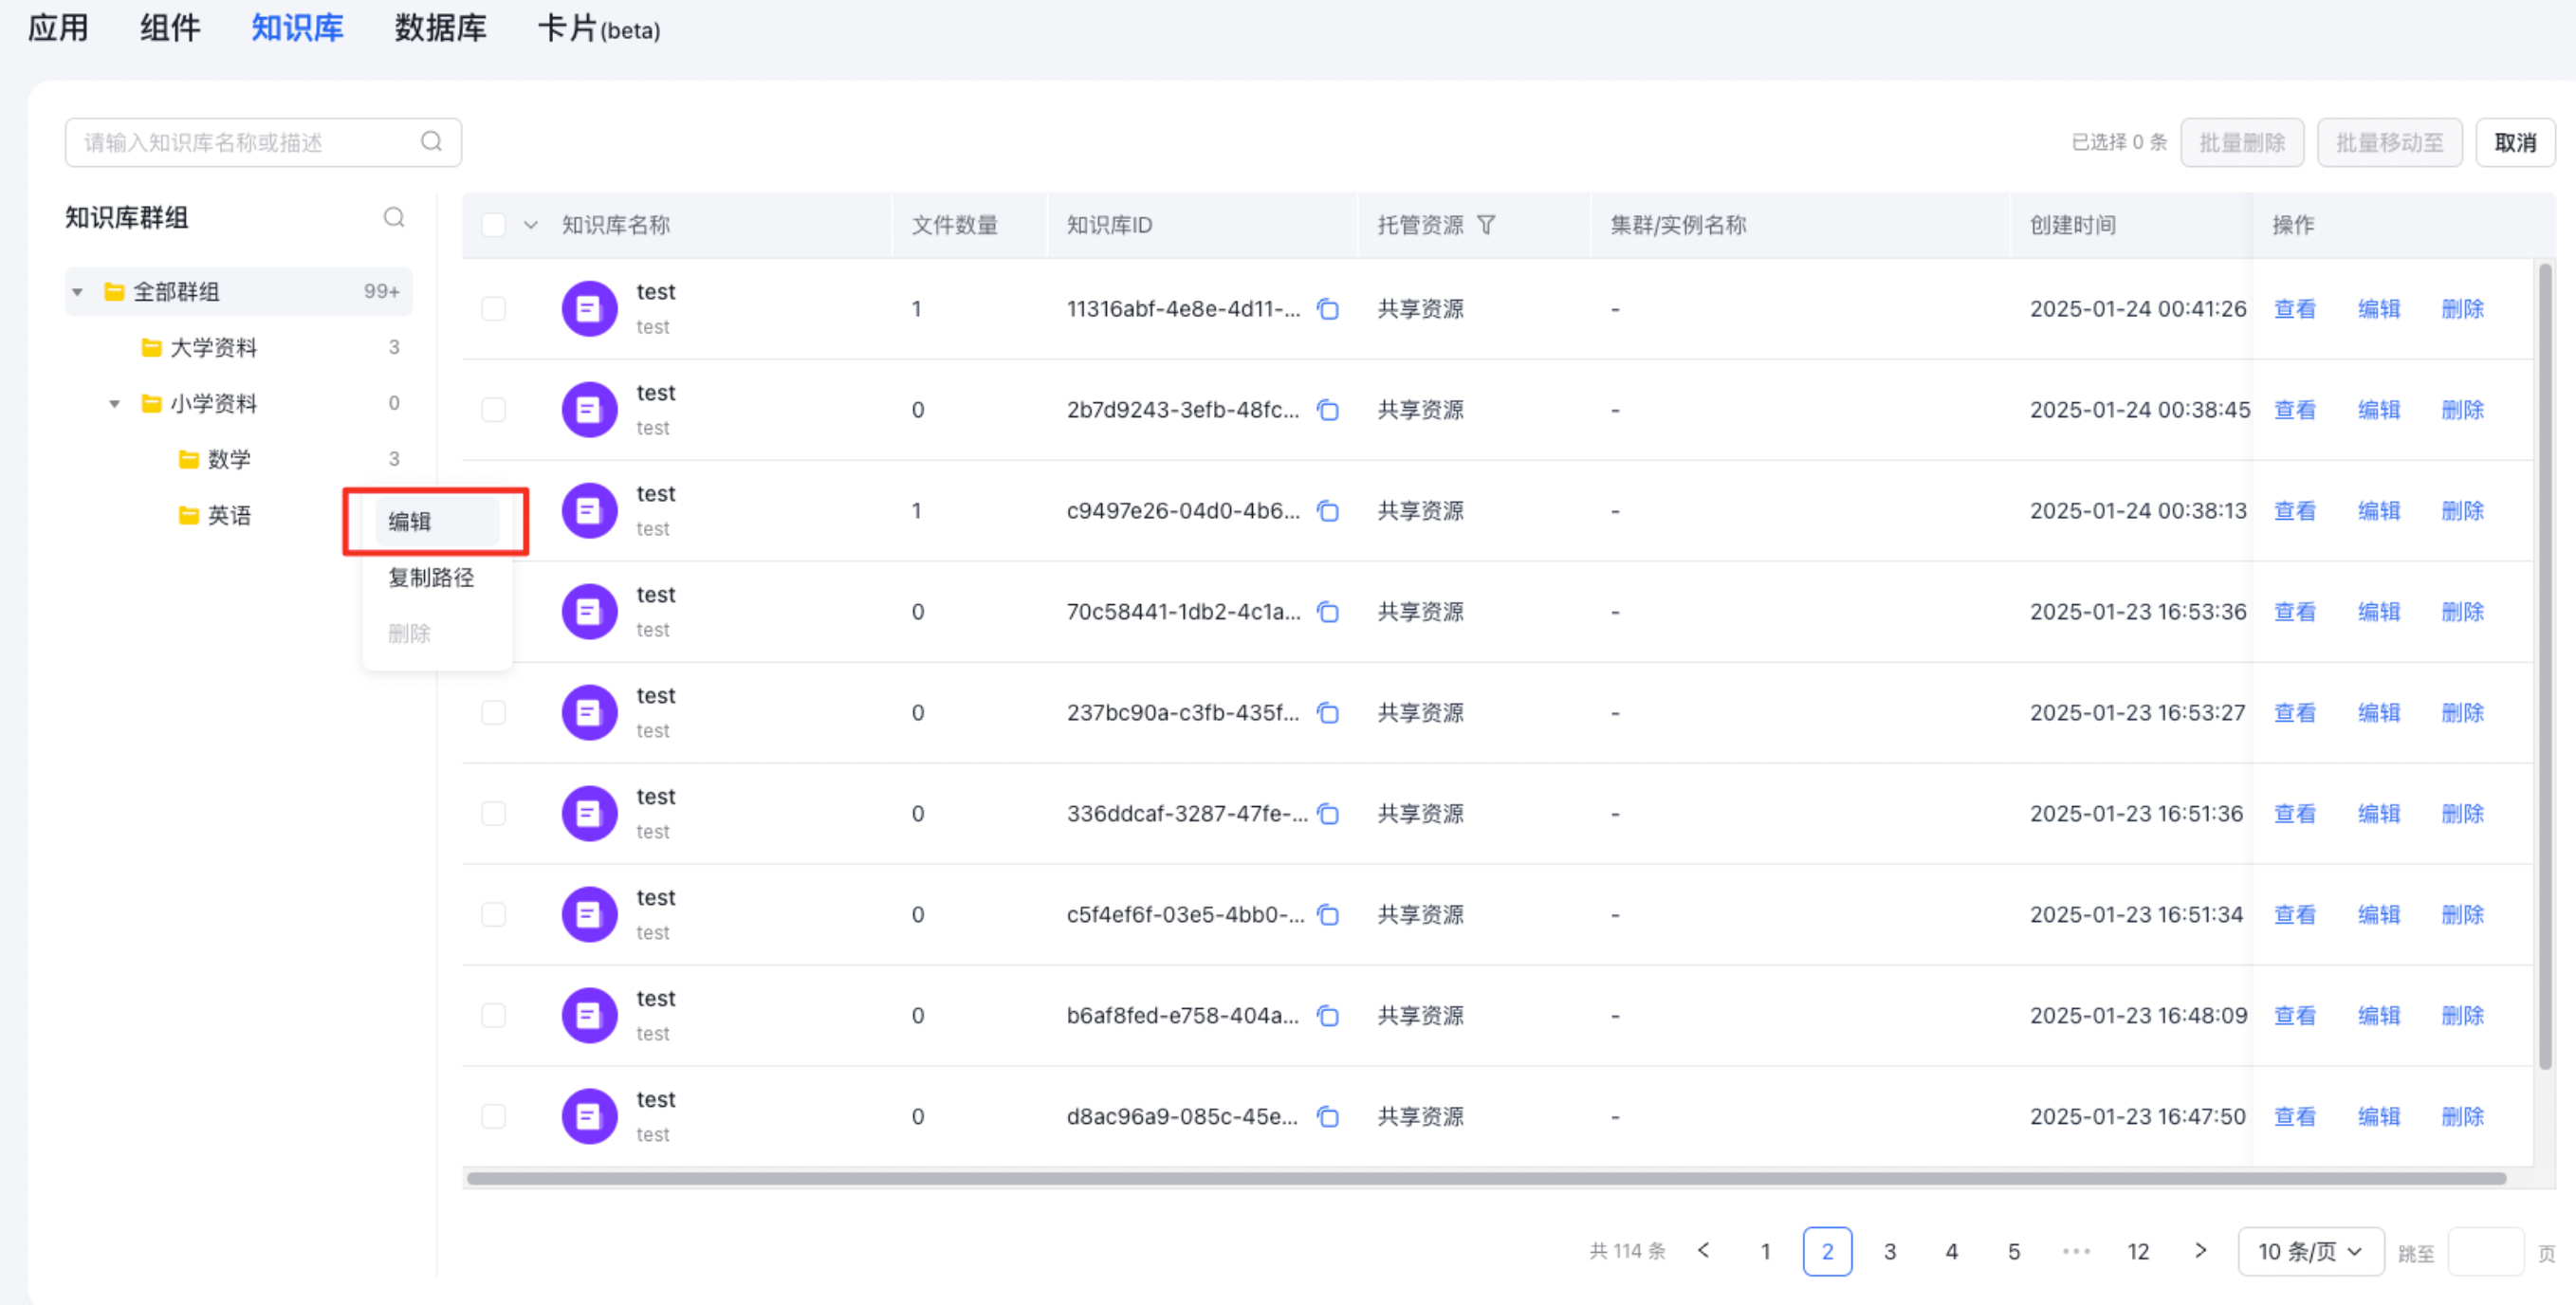Click 编辑 for the 00:38:45 row

[2378, 410]
